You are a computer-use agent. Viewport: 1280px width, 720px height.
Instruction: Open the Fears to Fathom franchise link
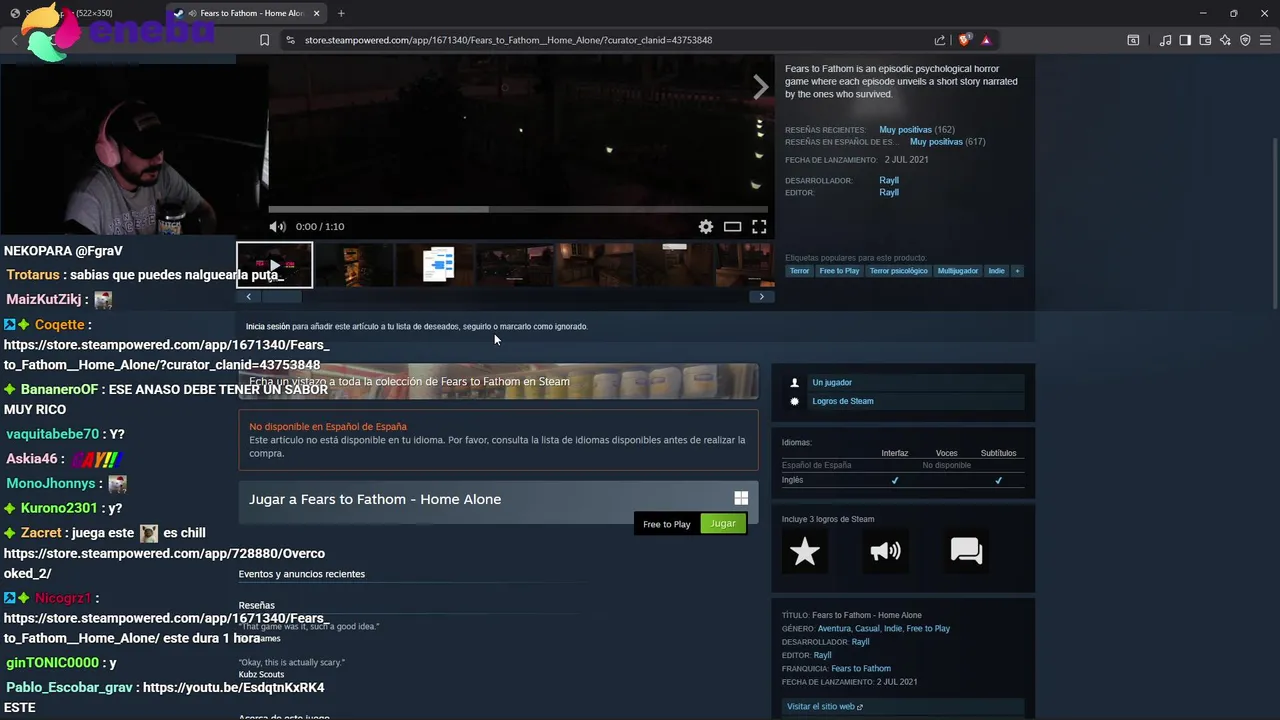861,669
